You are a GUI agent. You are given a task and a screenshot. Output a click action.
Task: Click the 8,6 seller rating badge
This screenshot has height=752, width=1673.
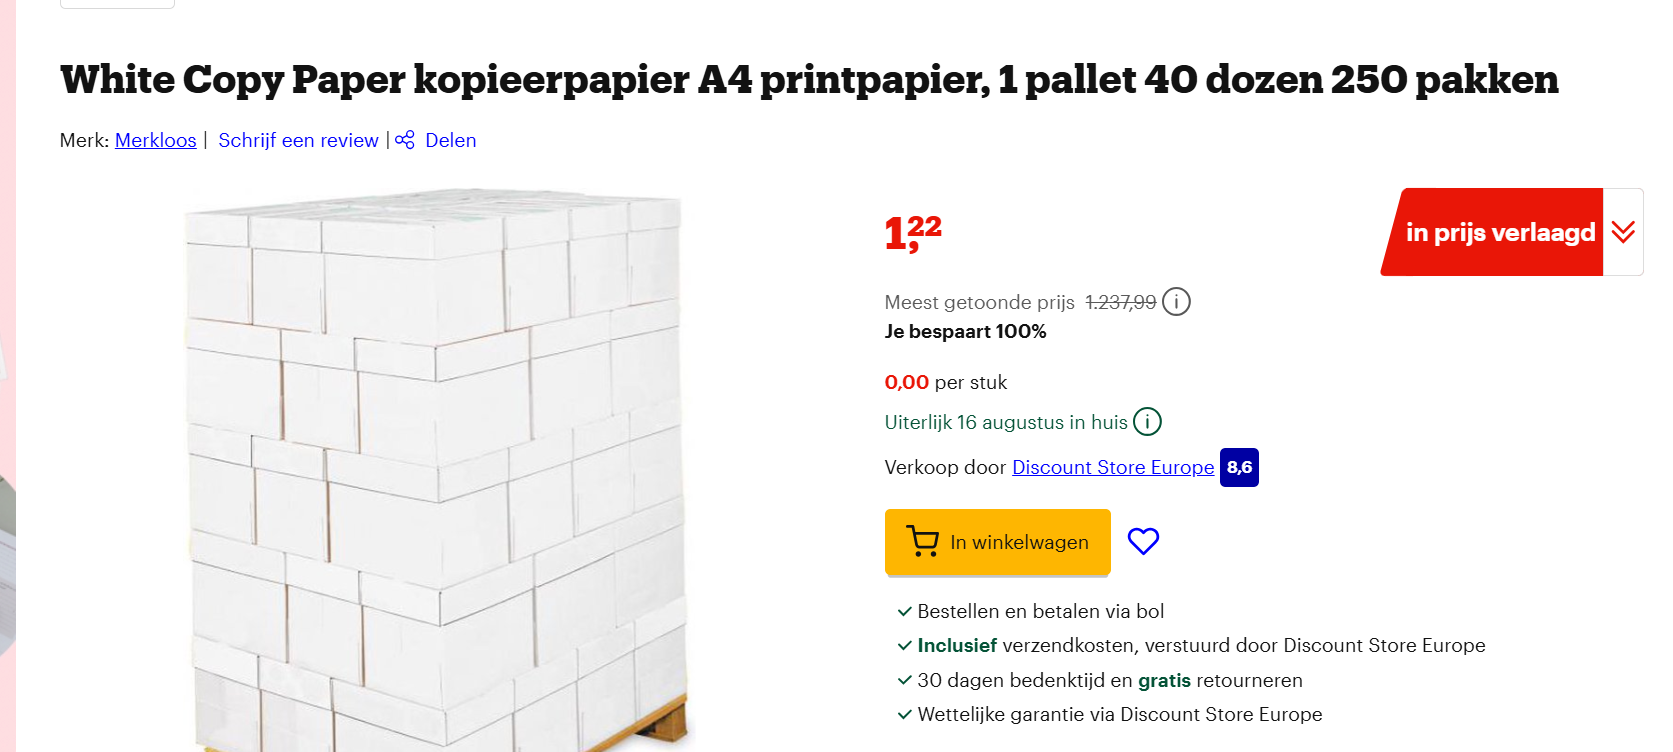coord(1239,467)
